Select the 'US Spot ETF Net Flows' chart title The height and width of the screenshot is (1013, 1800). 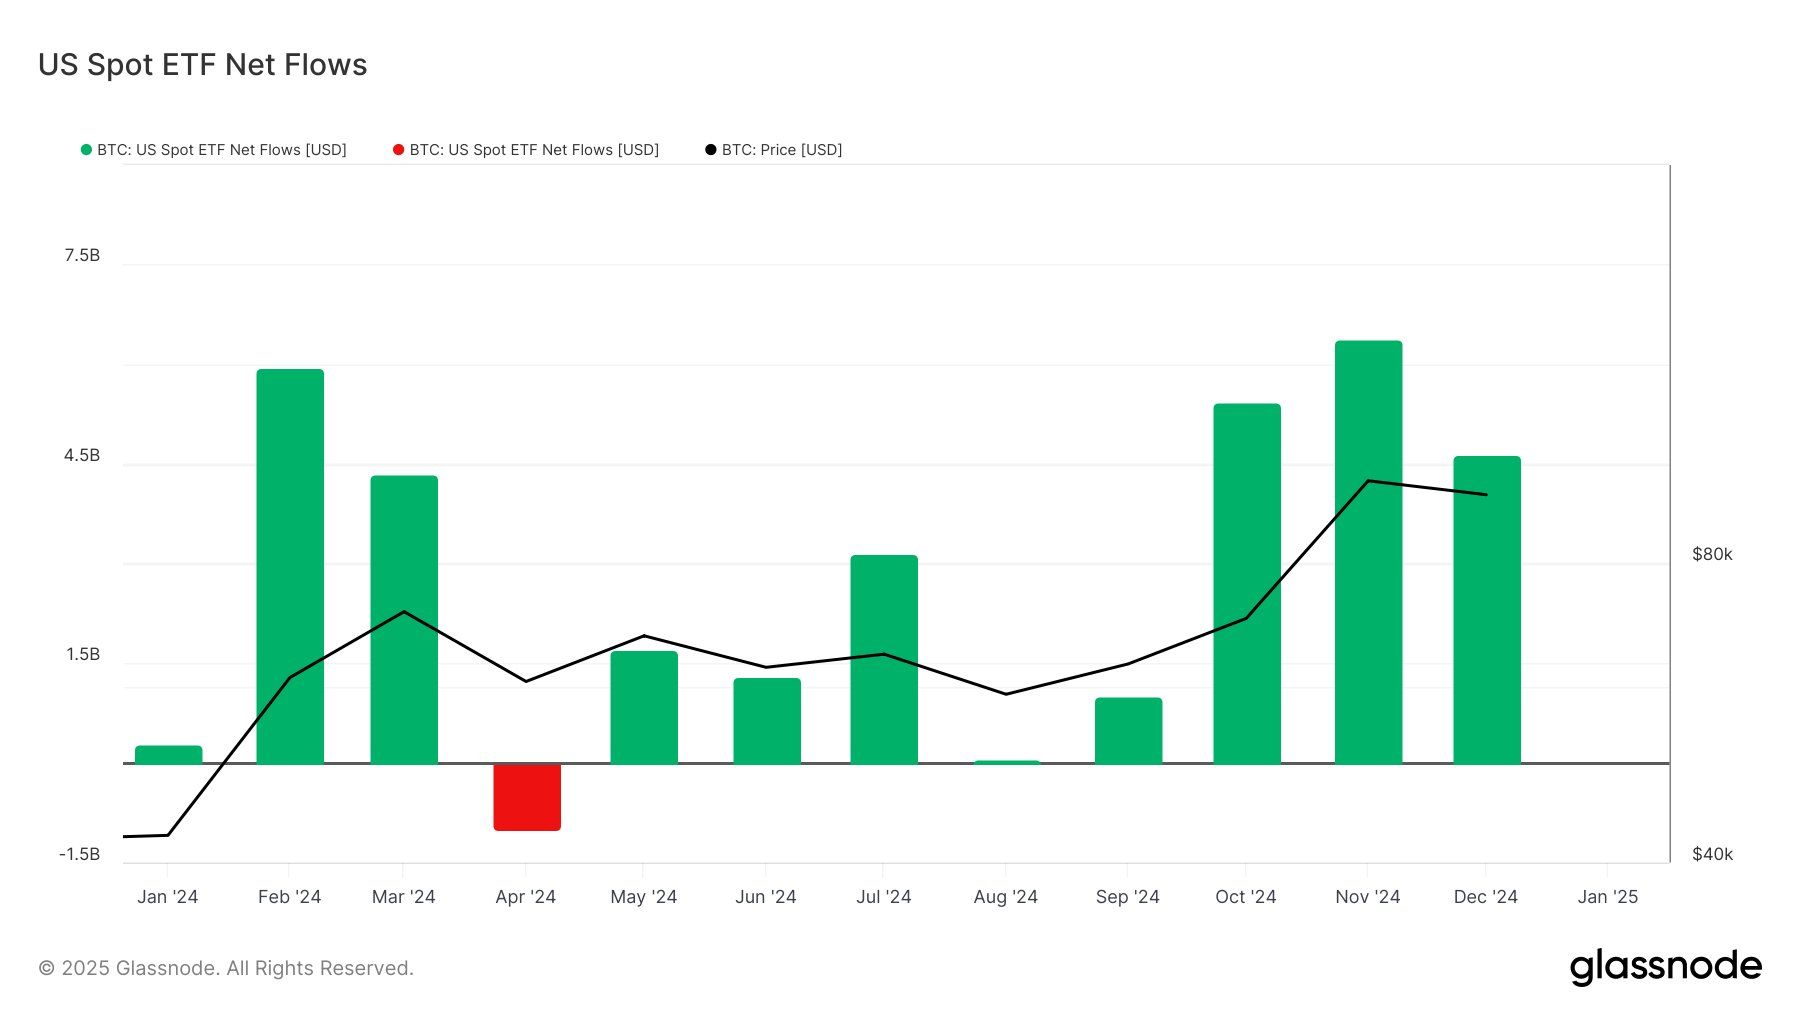(202, 64)
